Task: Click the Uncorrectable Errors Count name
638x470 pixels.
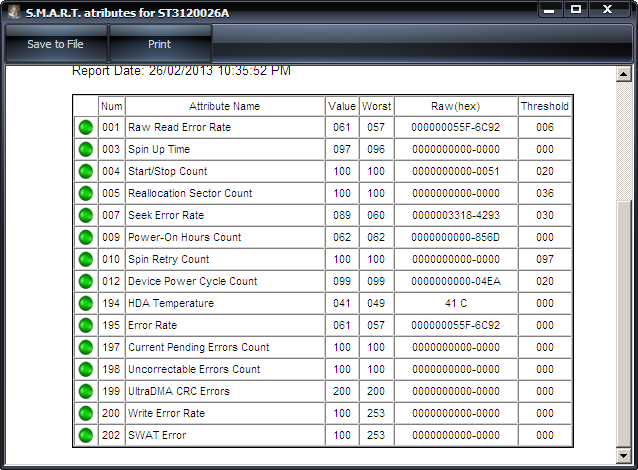Action: (x=194, y=369)
